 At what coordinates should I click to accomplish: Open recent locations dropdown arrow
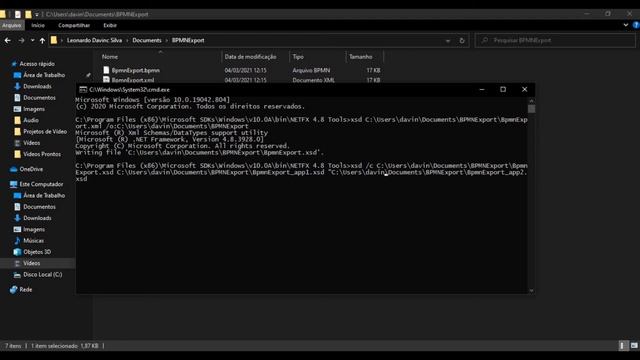click(x=32, y=40)
